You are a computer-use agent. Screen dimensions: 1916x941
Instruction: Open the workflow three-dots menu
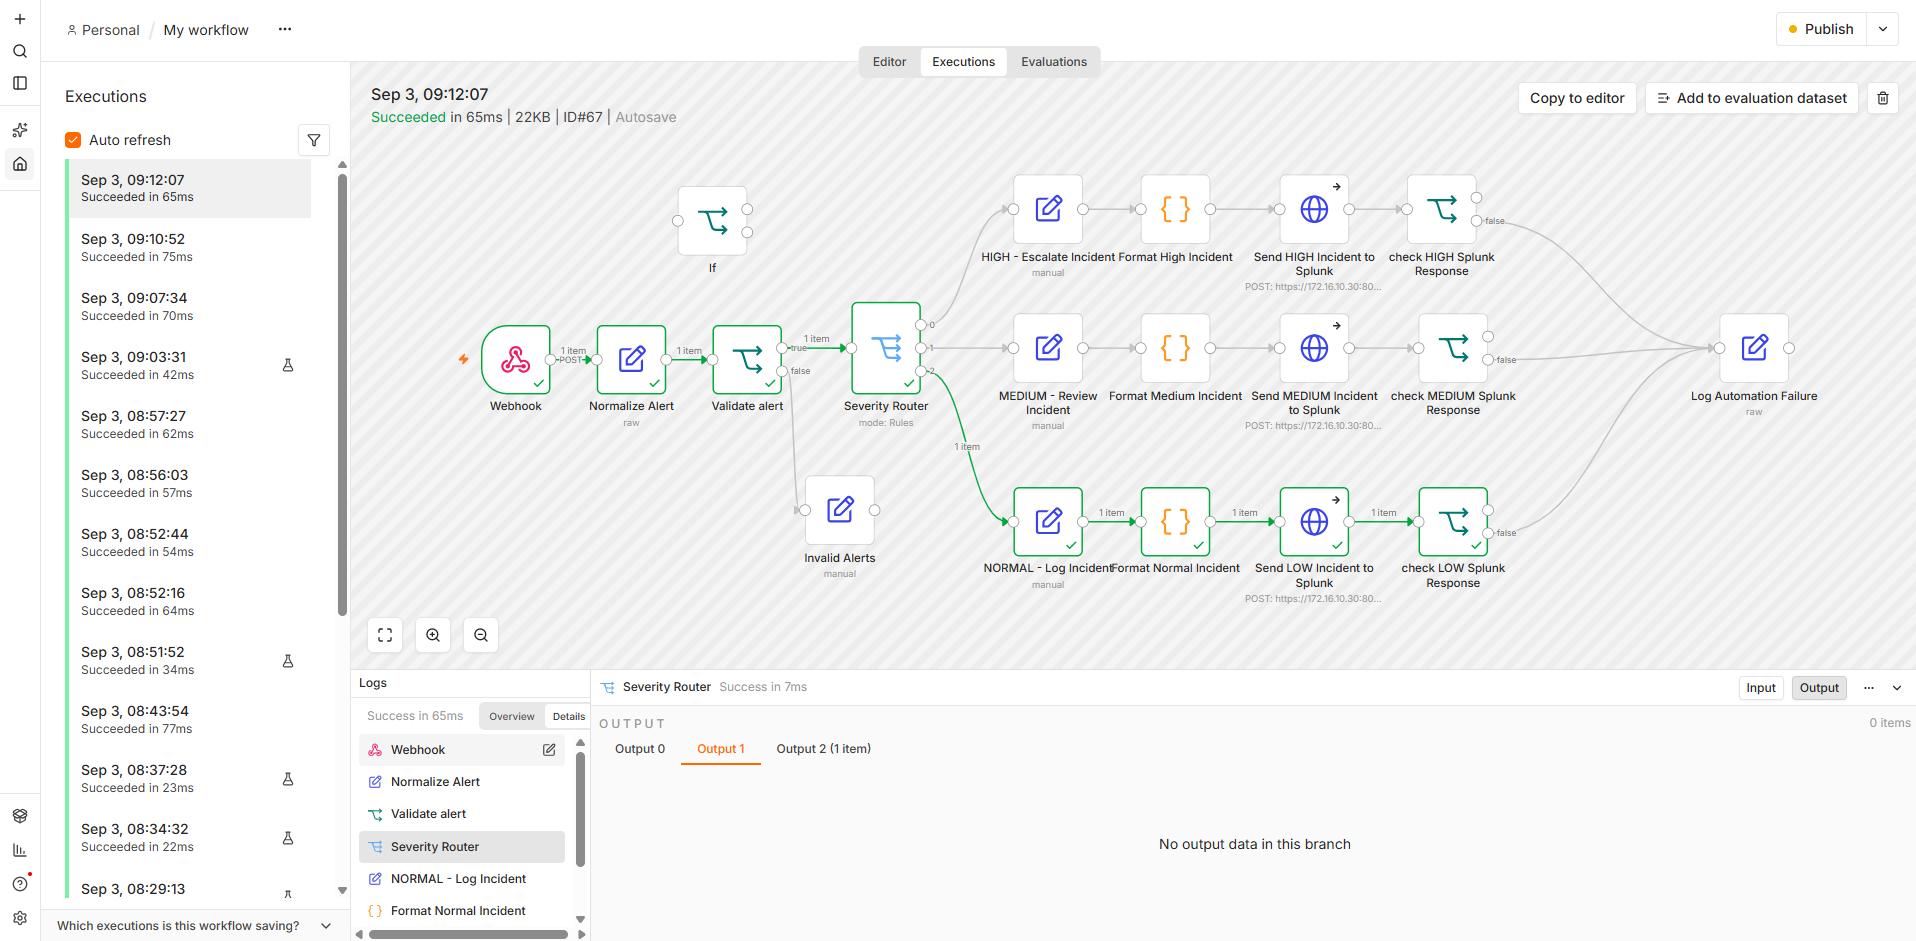point(285,29)
